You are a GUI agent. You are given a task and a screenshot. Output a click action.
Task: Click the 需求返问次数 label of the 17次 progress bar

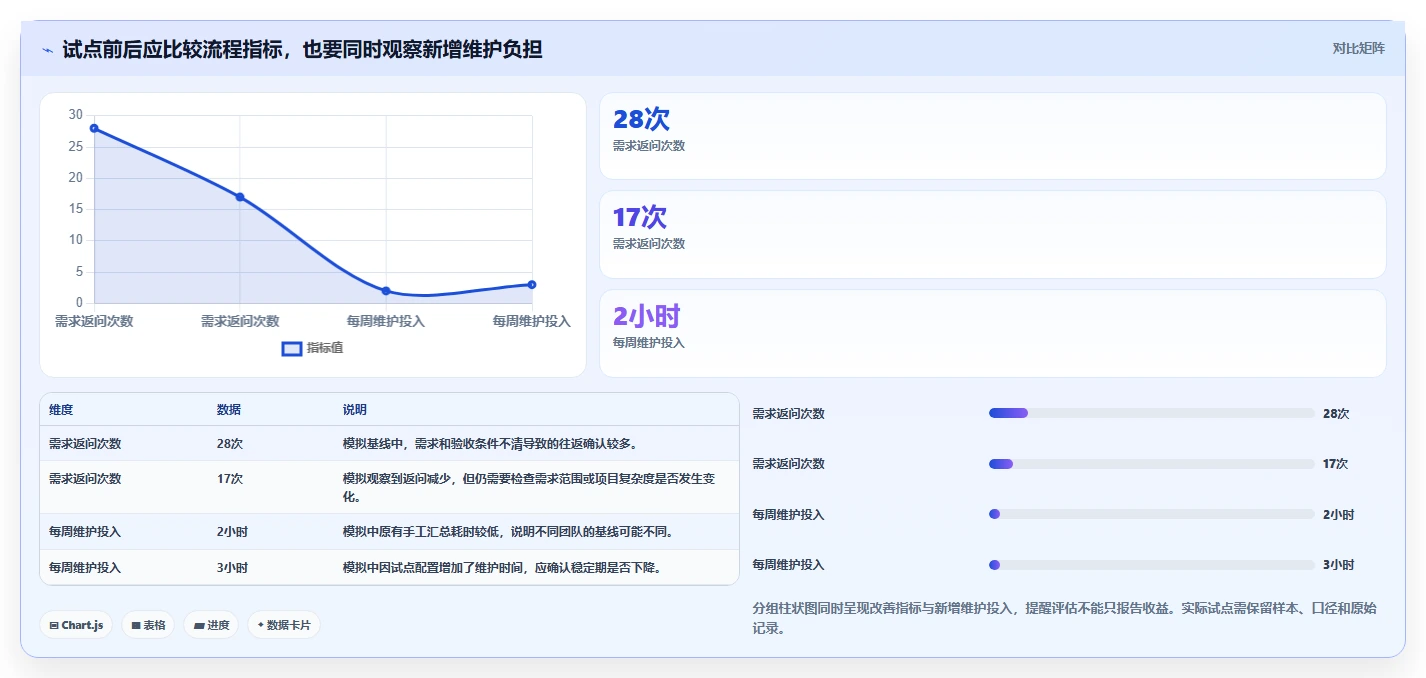[789, 464]
